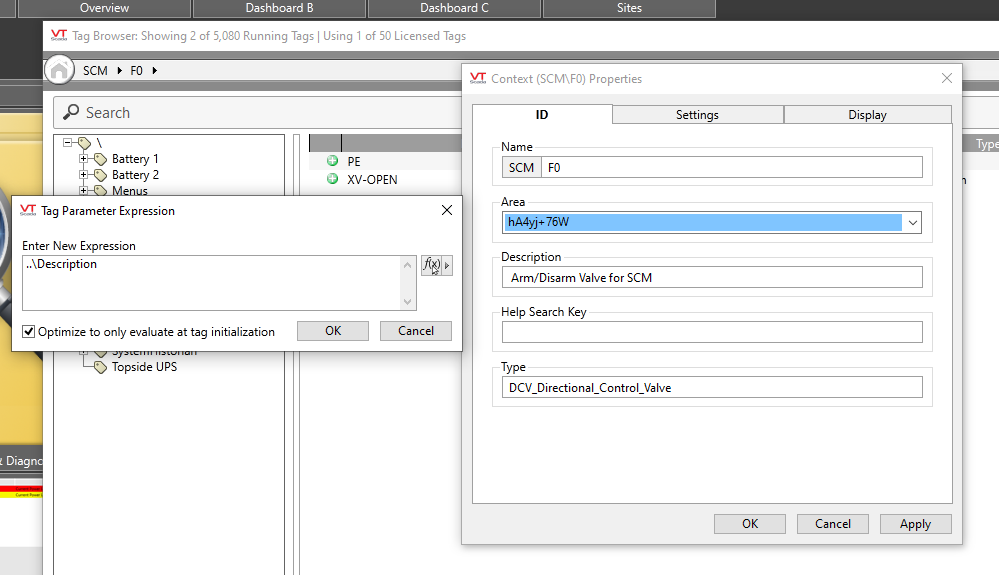Collapse the root backslash tree node
Viewport: 999px width, 575px height.
(68, 143)
